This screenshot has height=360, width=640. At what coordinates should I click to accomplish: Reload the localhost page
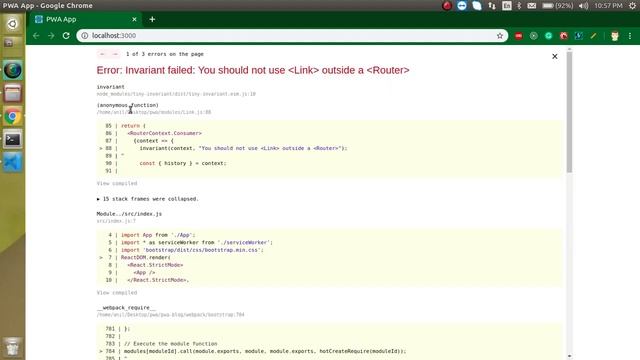66,36
